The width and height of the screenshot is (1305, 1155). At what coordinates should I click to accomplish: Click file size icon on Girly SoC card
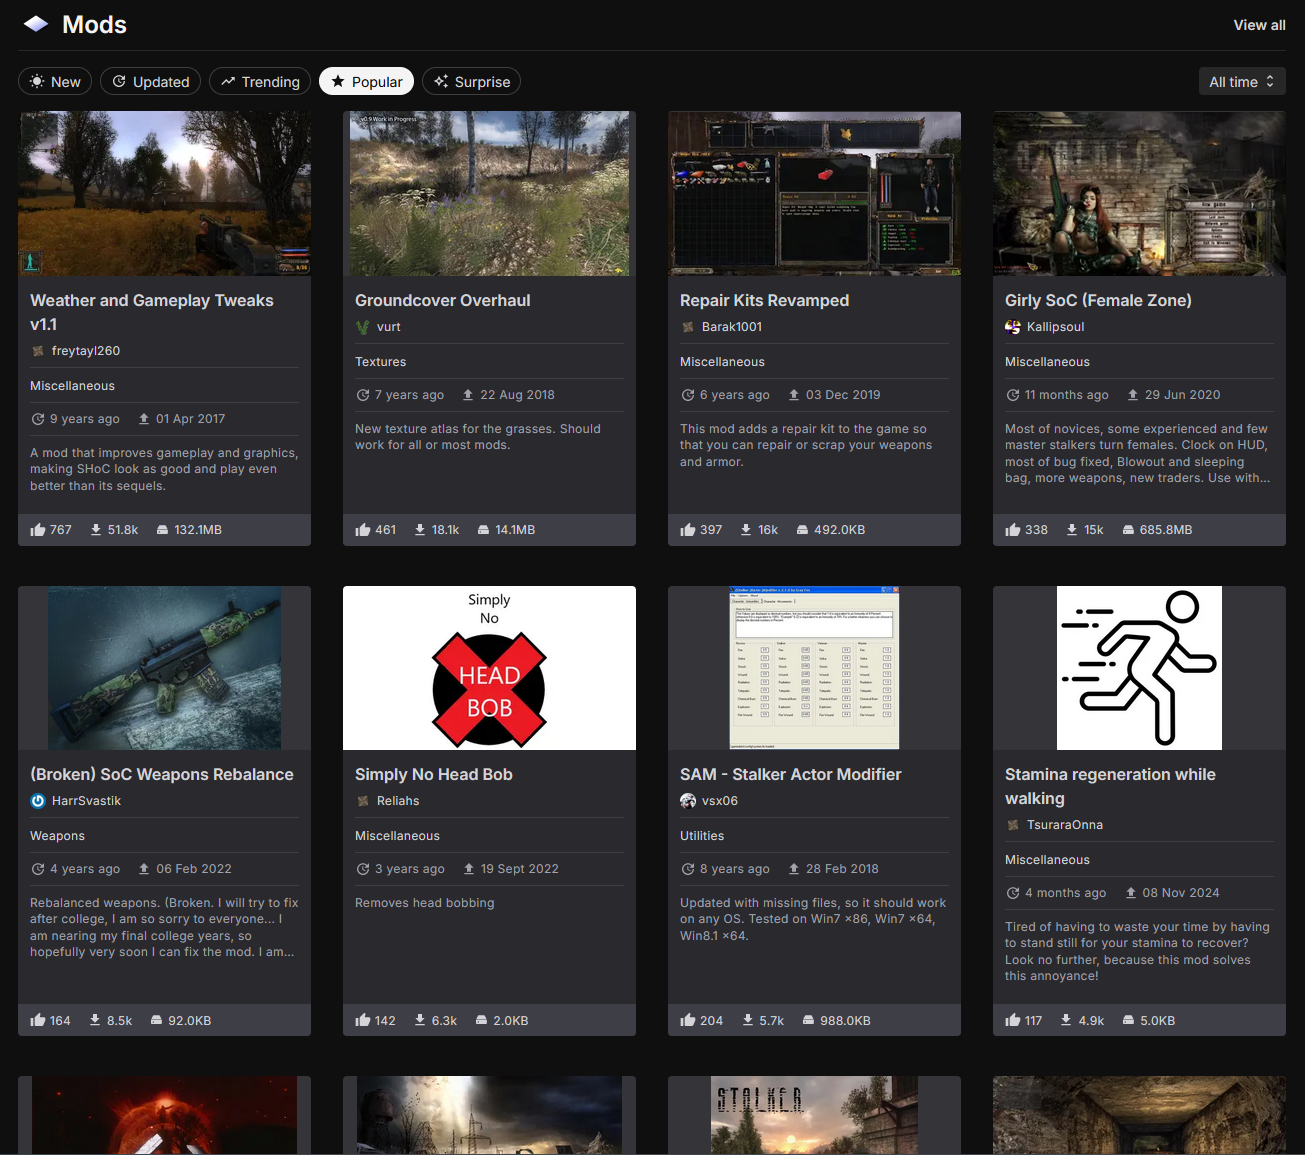coord(1128,530)
